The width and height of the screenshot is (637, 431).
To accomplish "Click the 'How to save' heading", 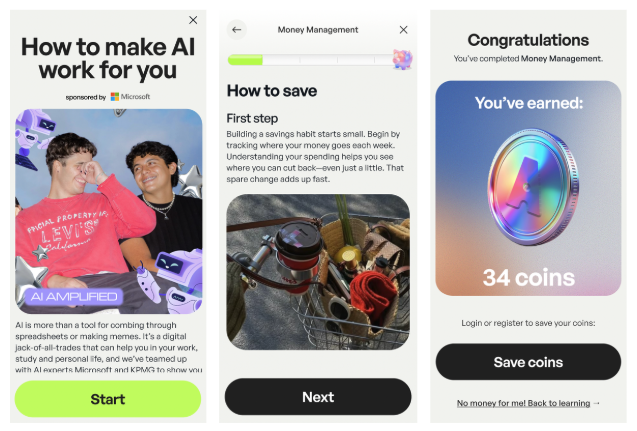I will (272, 91).
